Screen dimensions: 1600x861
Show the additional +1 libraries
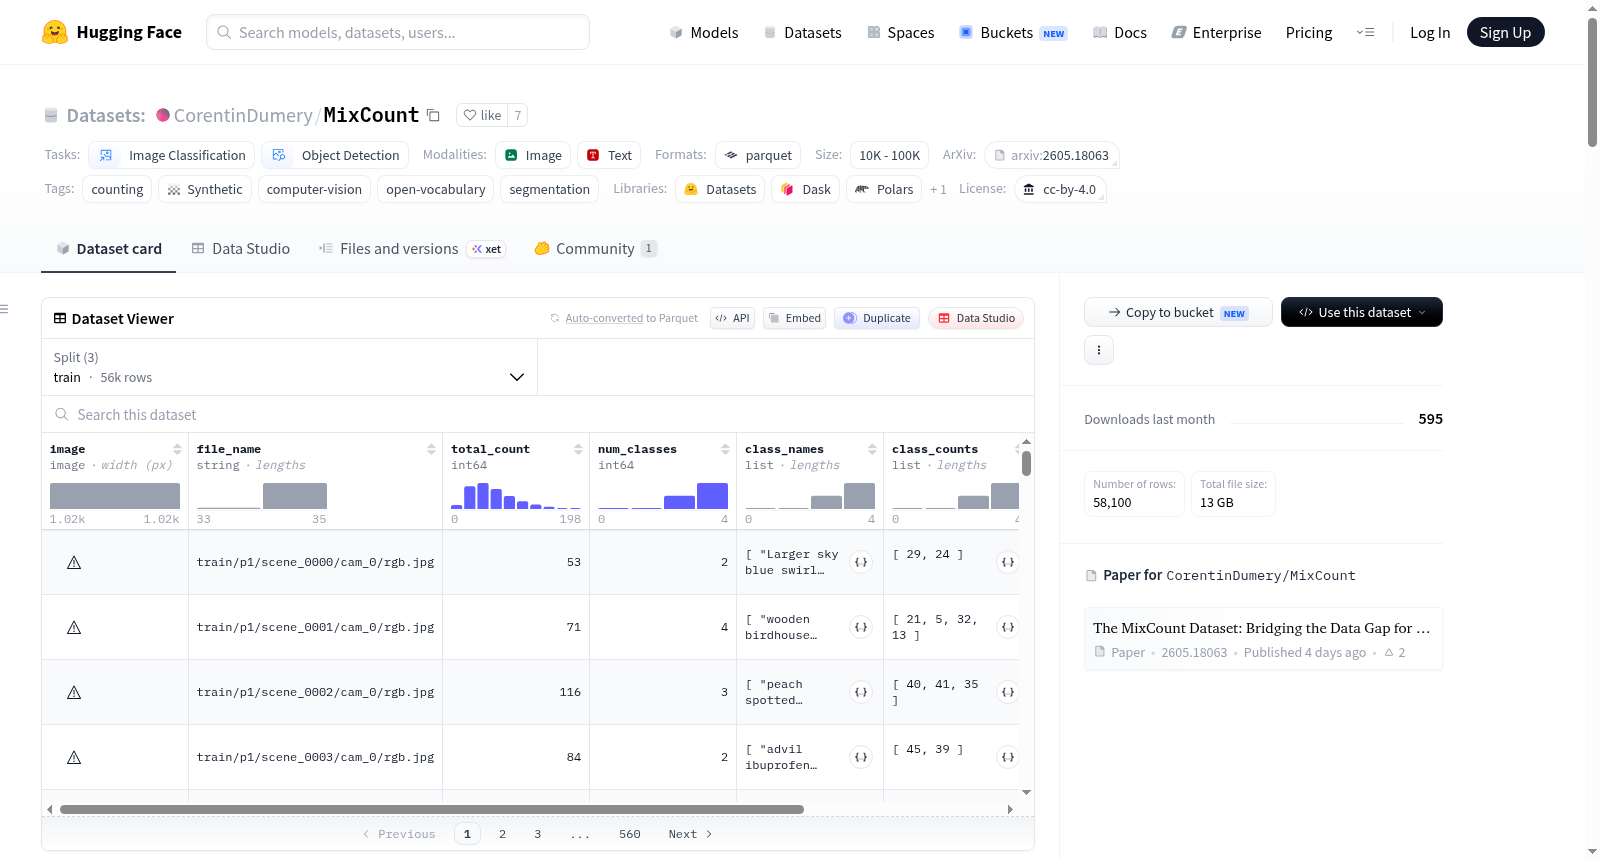point(938,189)
